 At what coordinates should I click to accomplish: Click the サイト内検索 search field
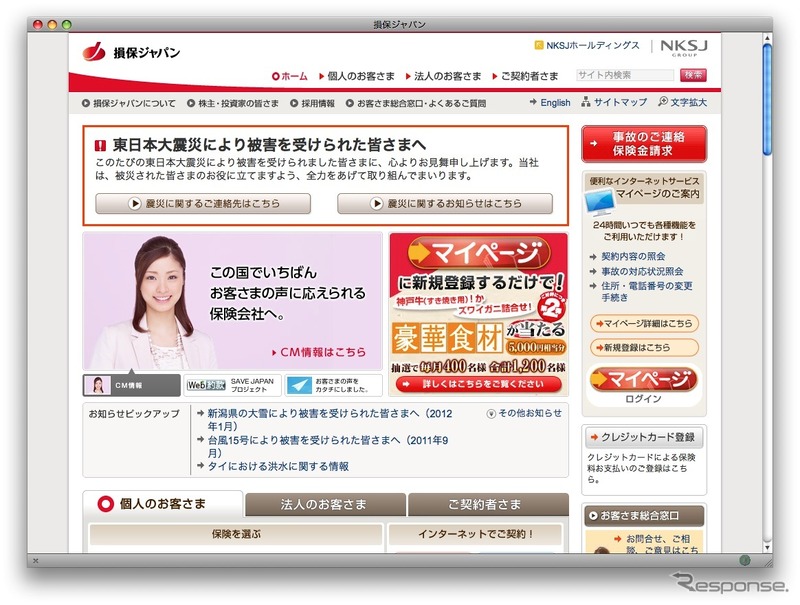pyautogui.click(x=624, y=75)
